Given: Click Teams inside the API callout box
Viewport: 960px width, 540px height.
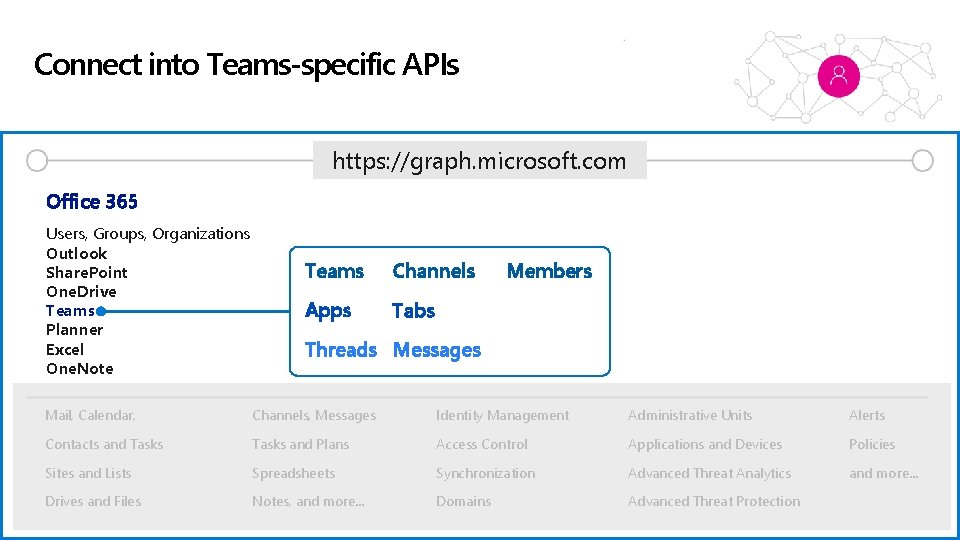Looking at the screenshot, I should pyautogui.click(x=334, y=271).
